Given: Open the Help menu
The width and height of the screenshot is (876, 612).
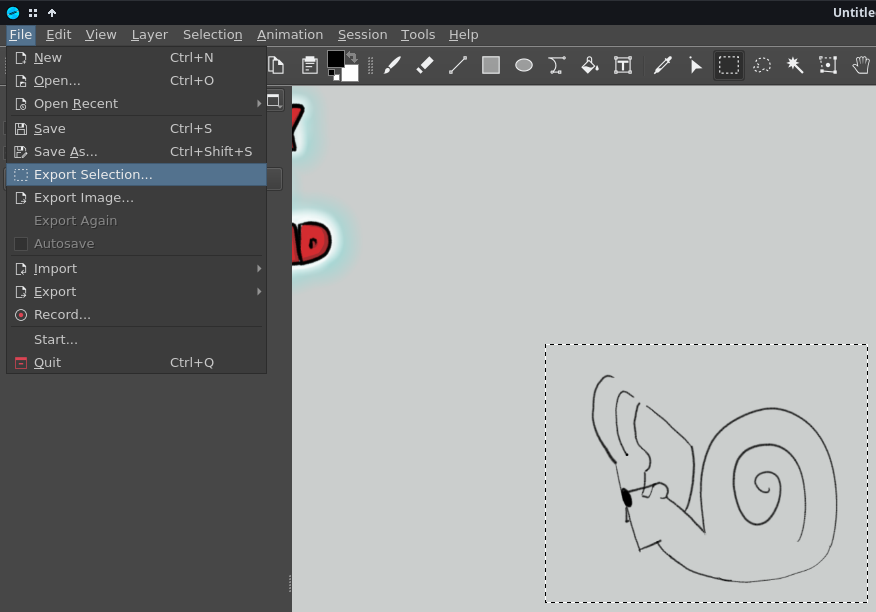Looking at the screenshot, I should click(x=464, y=35).
